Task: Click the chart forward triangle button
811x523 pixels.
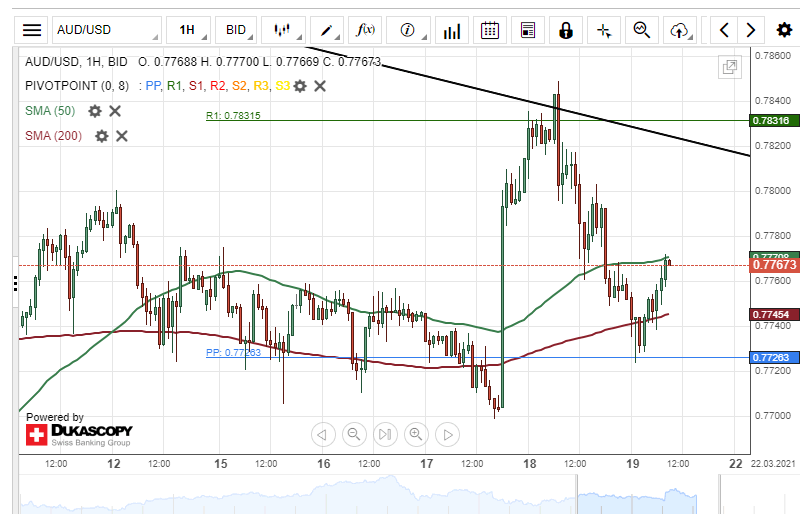Action: [448, 434]
